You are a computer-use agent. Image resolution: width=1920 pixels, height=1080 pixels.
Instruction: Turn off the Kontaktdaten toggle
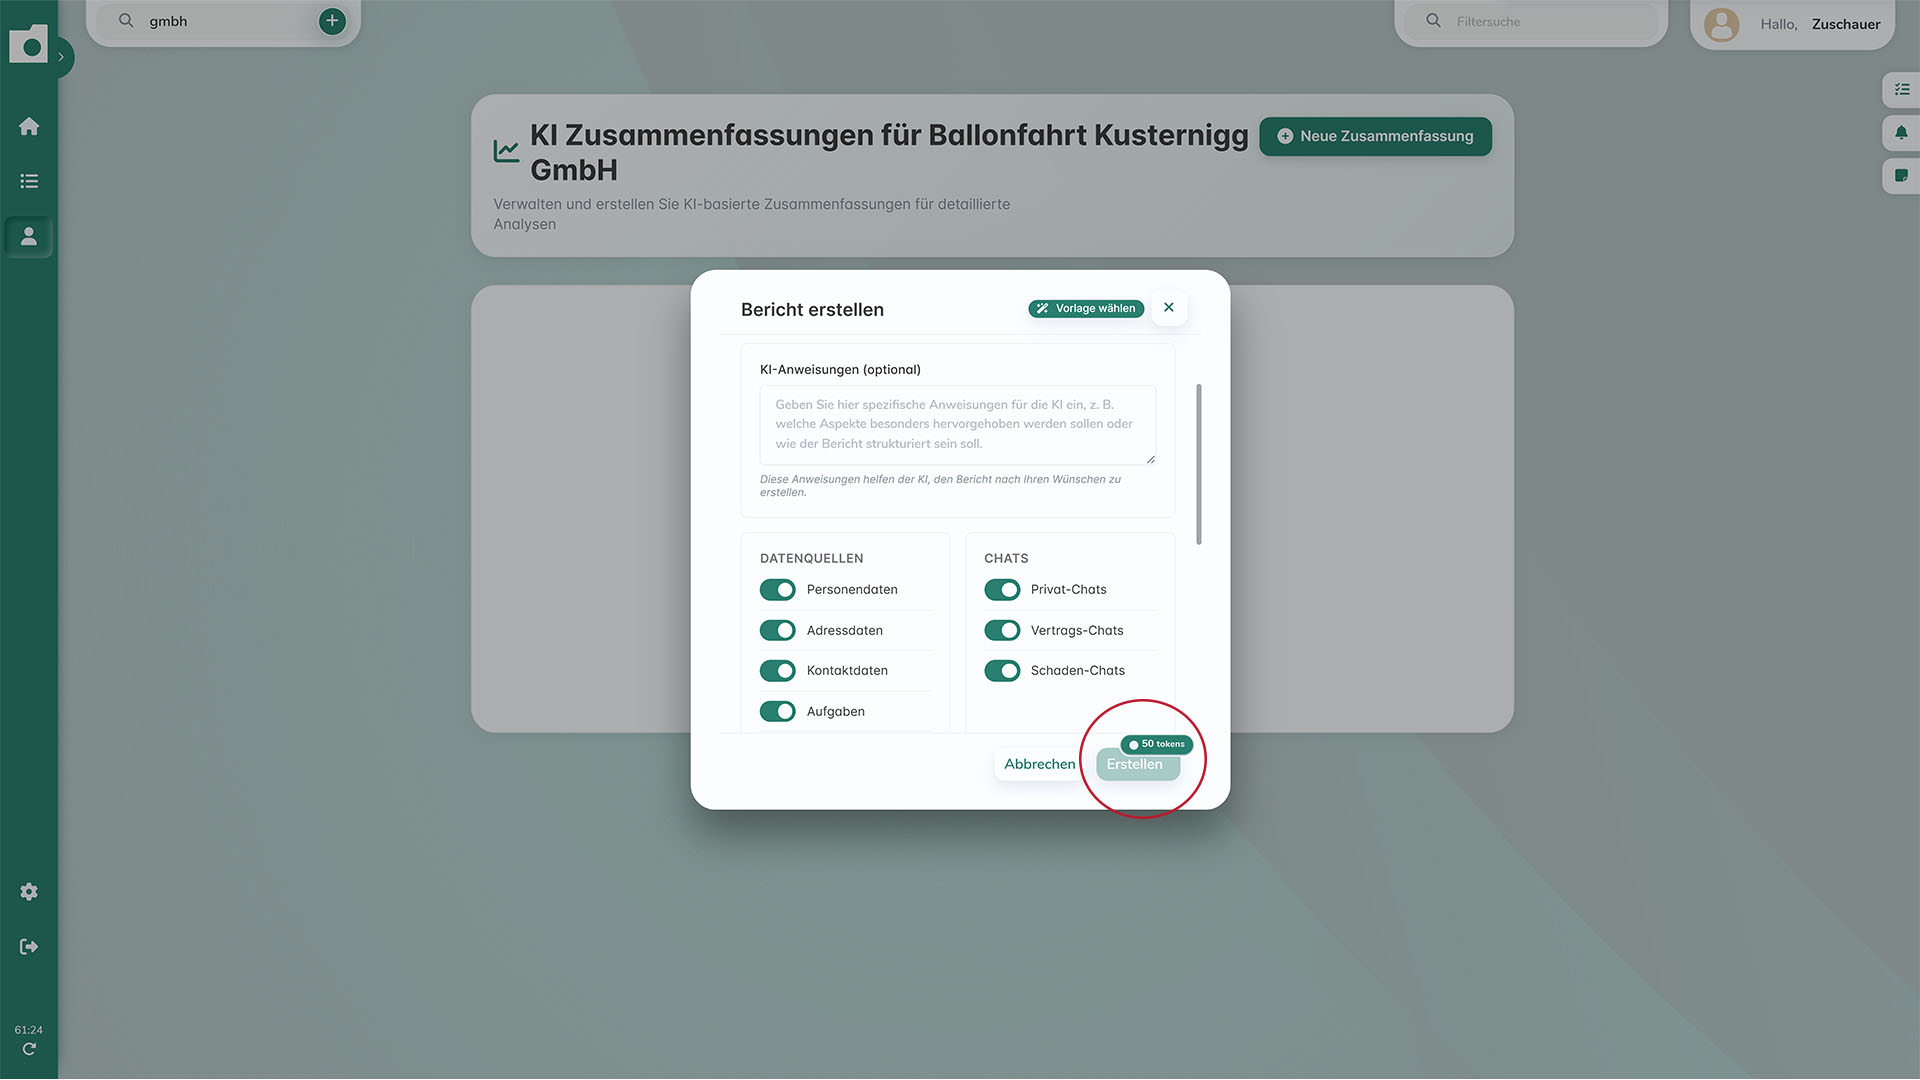(x=777, y=670)
